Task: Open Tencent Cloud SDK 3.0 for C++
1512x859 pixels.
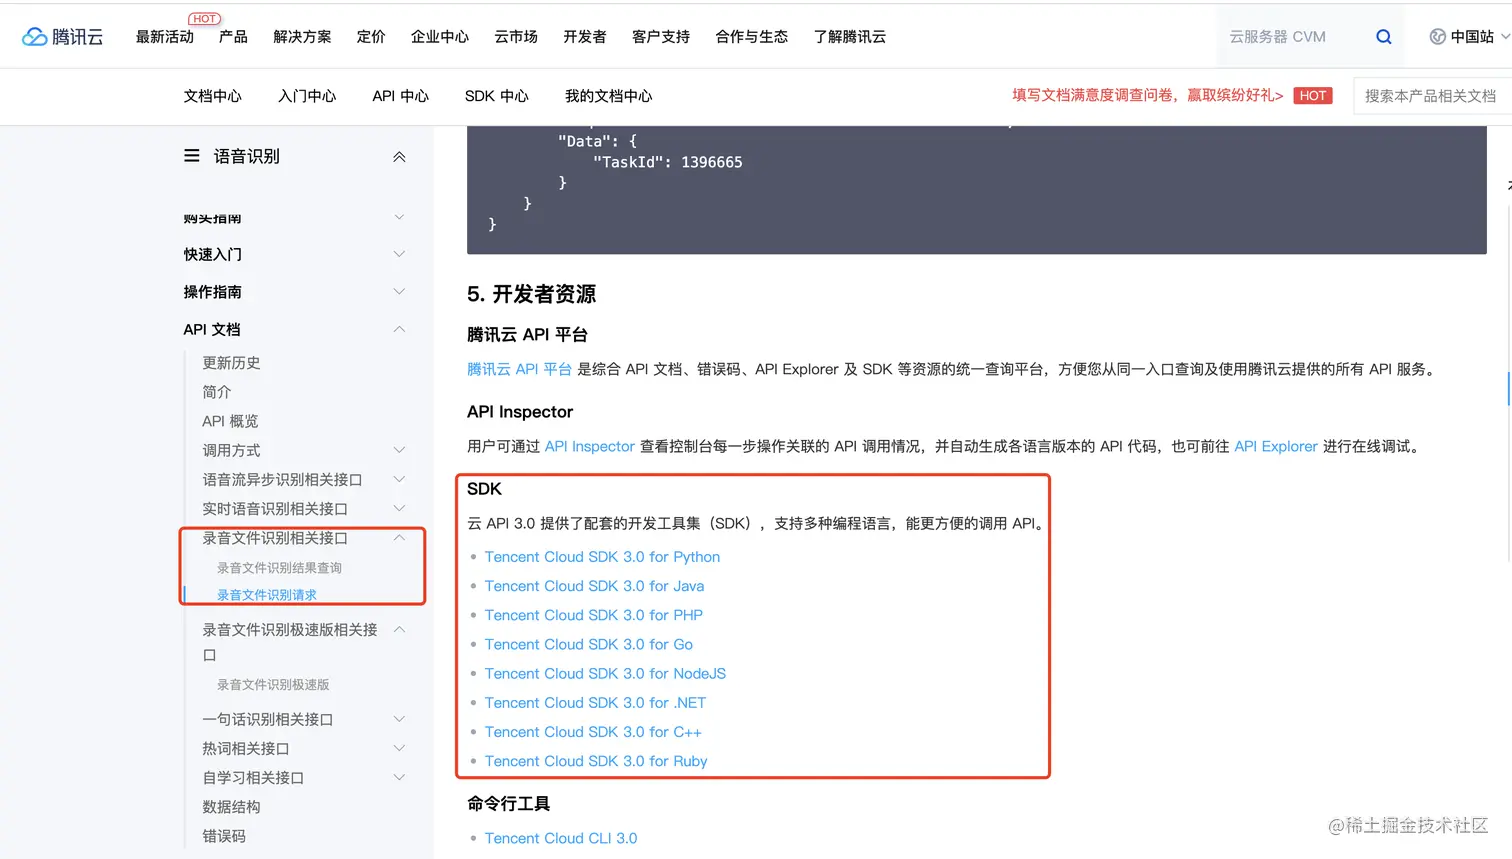Action: click(593, 732)
